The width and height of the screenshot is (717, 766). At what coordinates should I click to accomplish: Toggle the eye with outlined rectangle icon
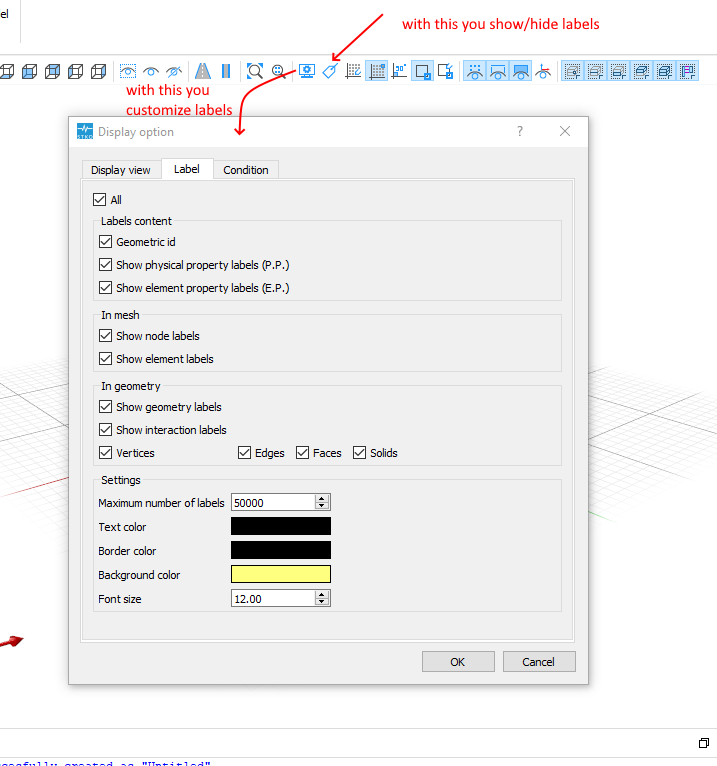(498, 71)
